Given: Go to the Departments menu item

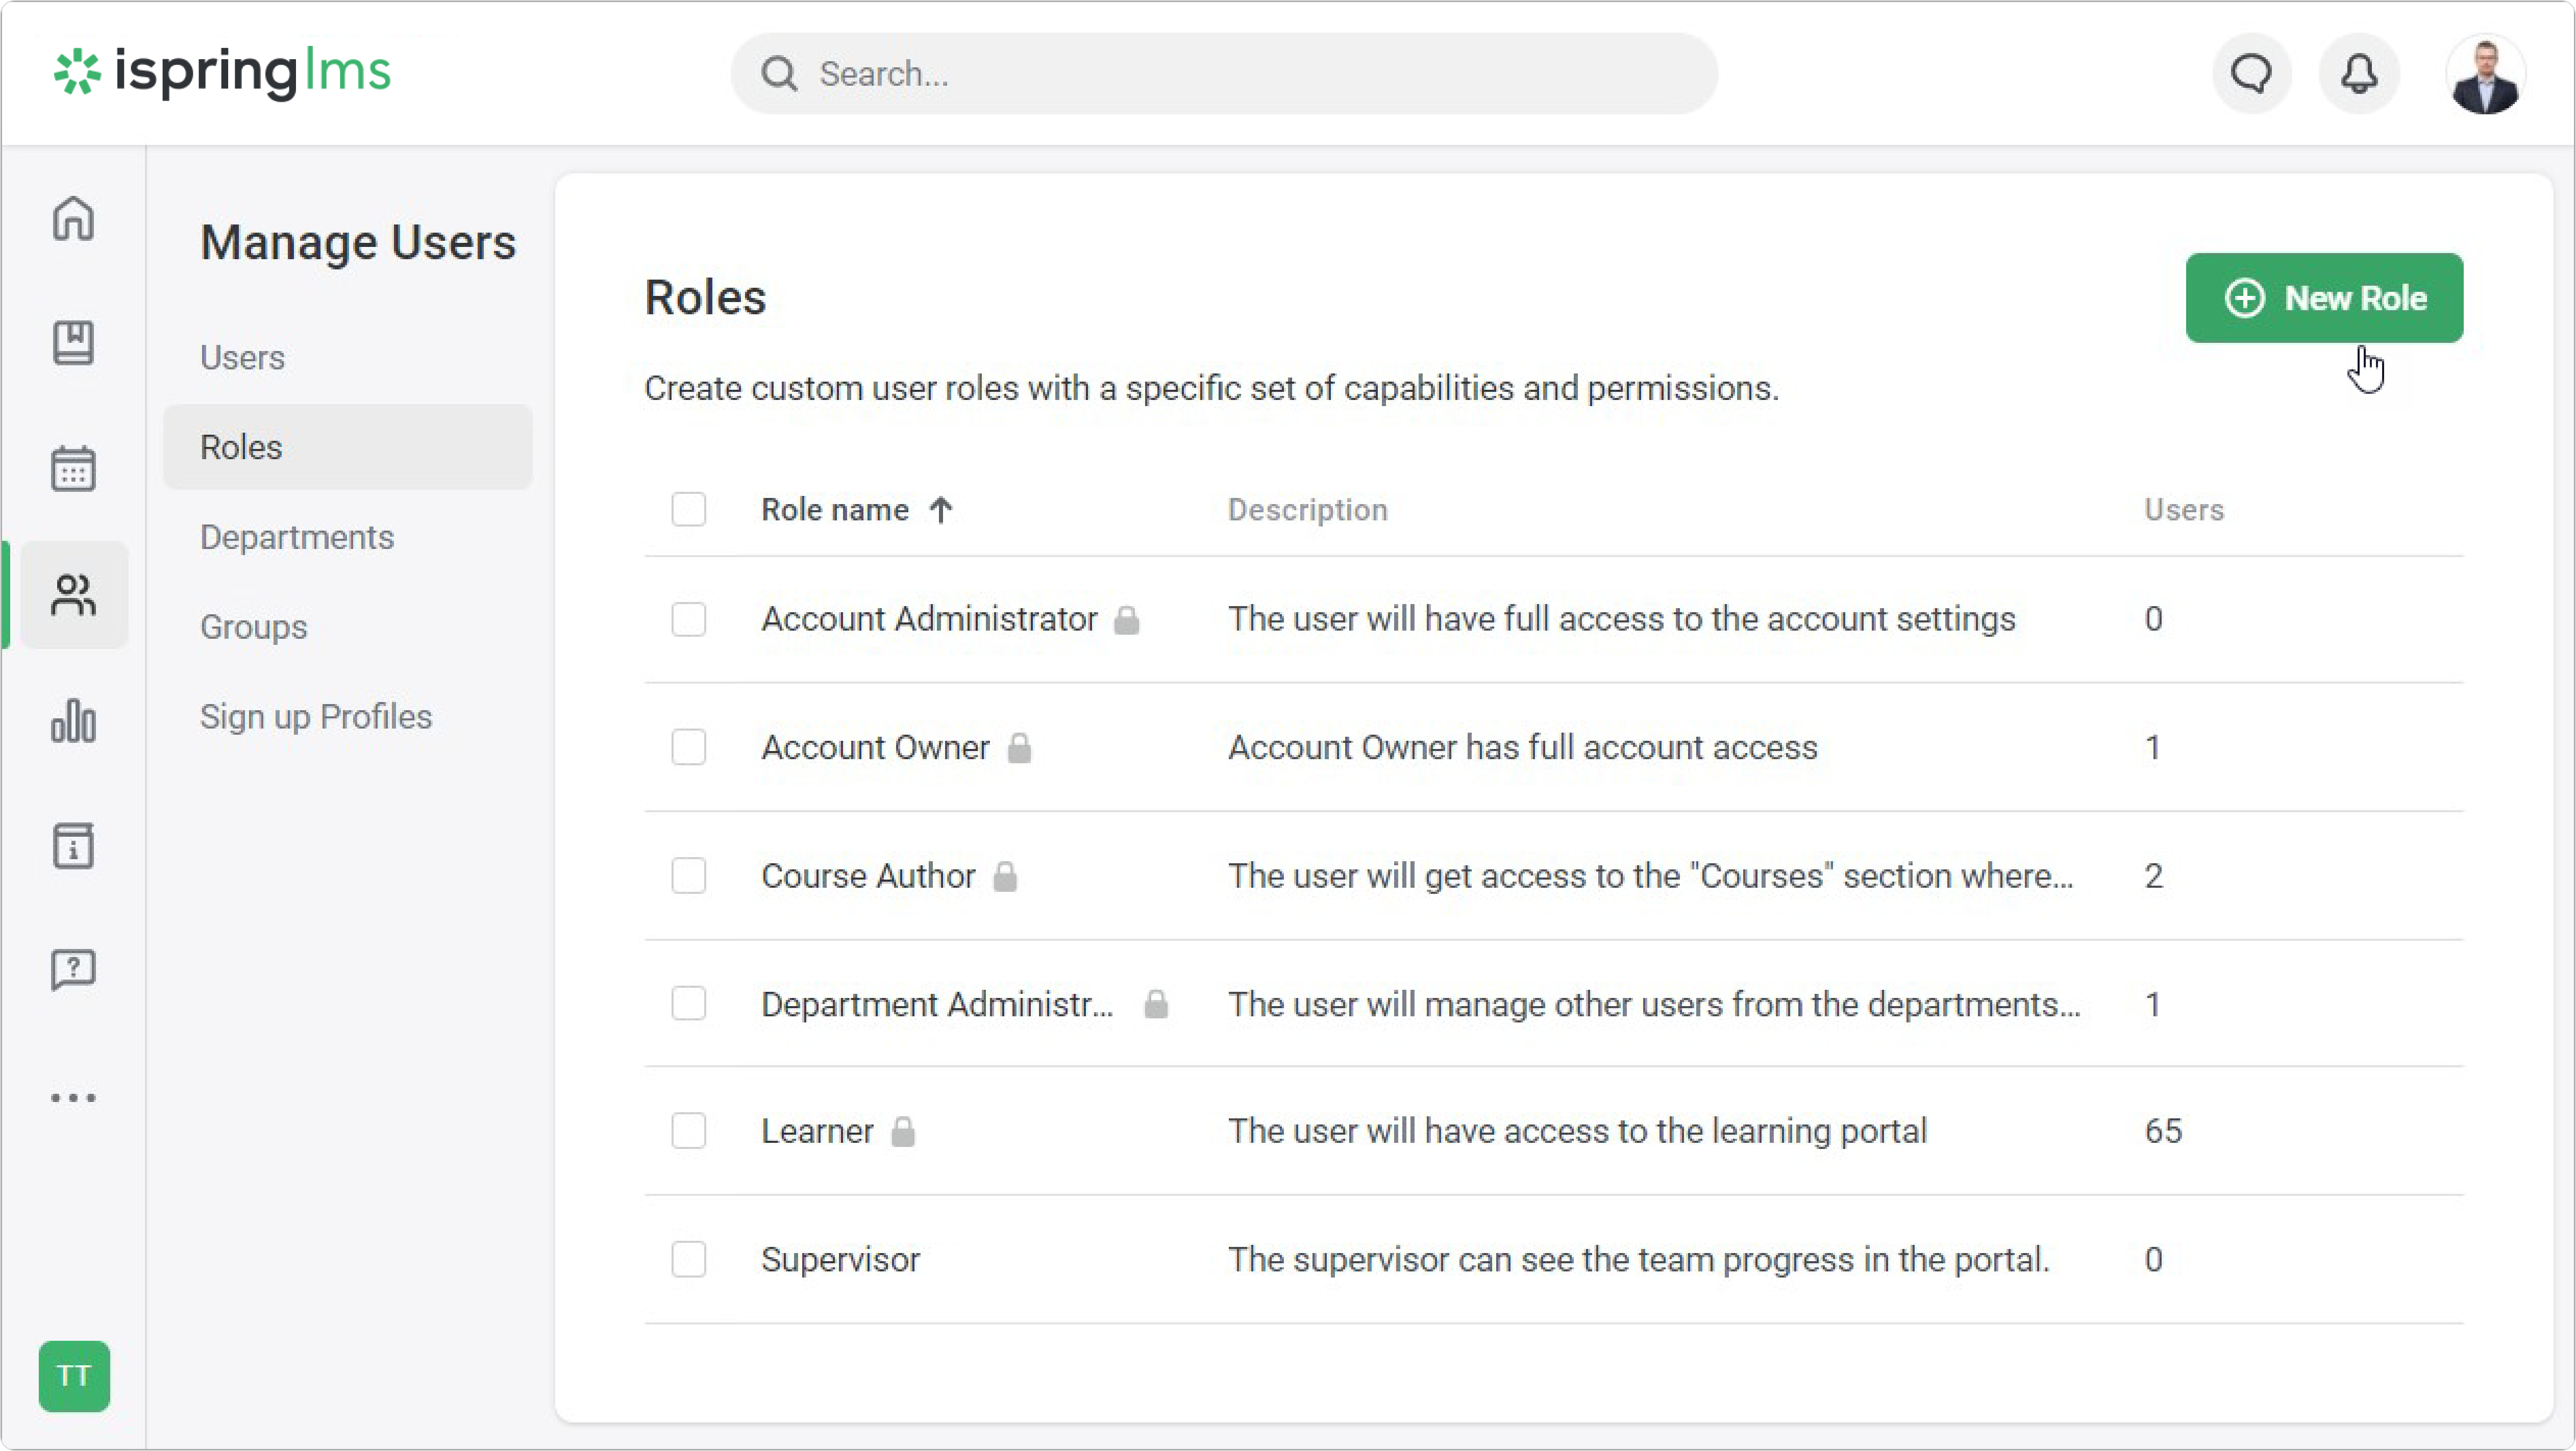Looking at the screenshot, I should pos(297,537).
